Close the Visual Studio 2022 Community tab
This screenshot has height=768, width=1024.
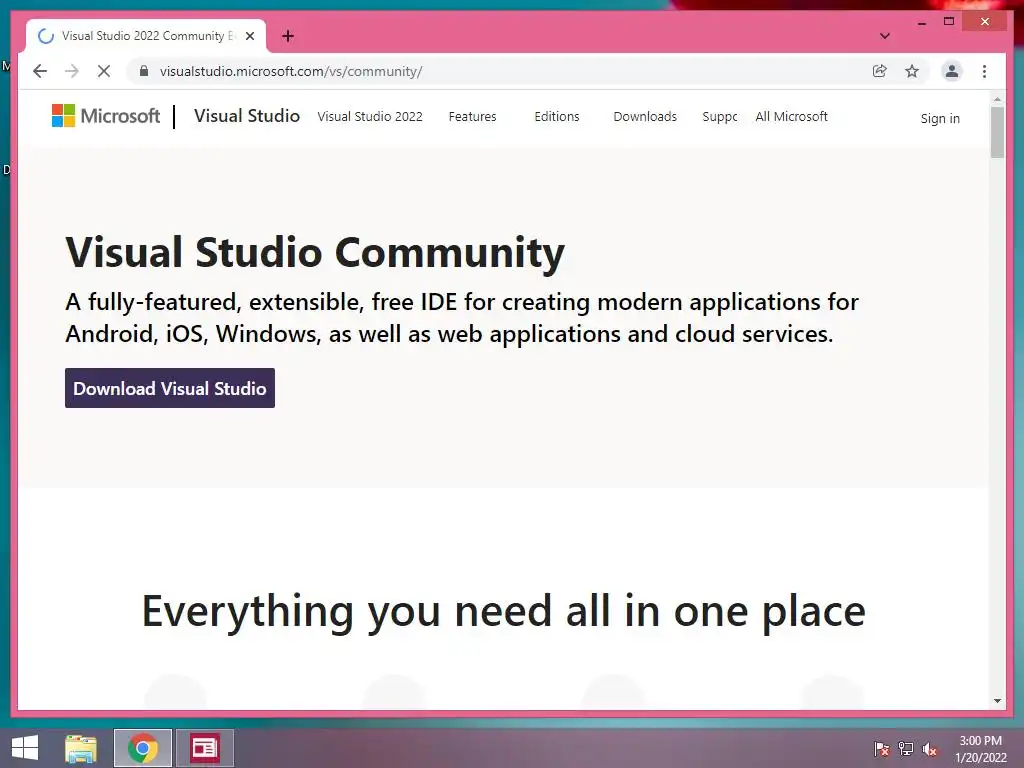249,37
